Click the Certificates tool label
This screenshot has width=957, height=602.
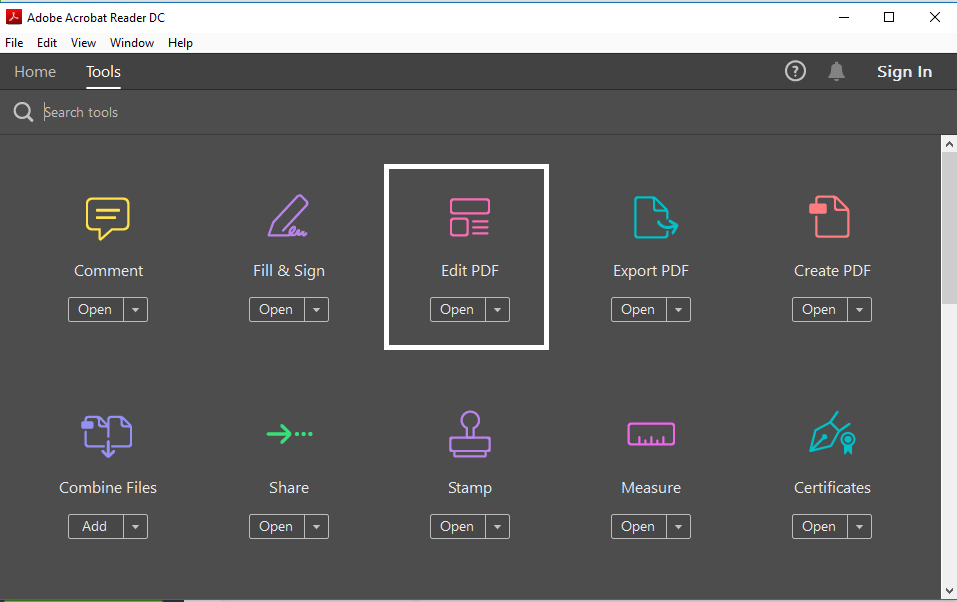coord(832,487)
